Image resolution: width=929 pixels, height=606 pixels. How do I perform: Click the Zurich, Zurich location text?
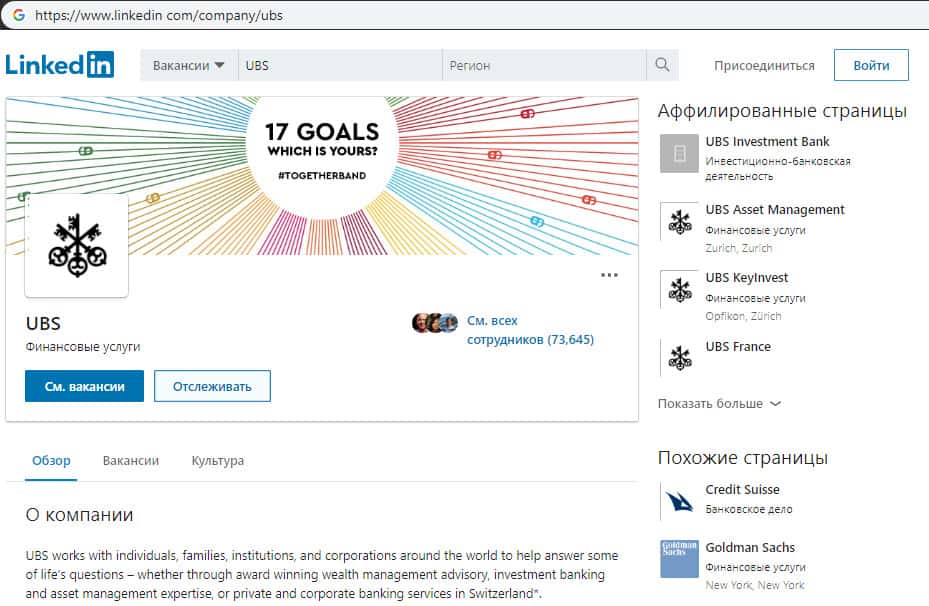pyautogui.click(x=739, y=248)
